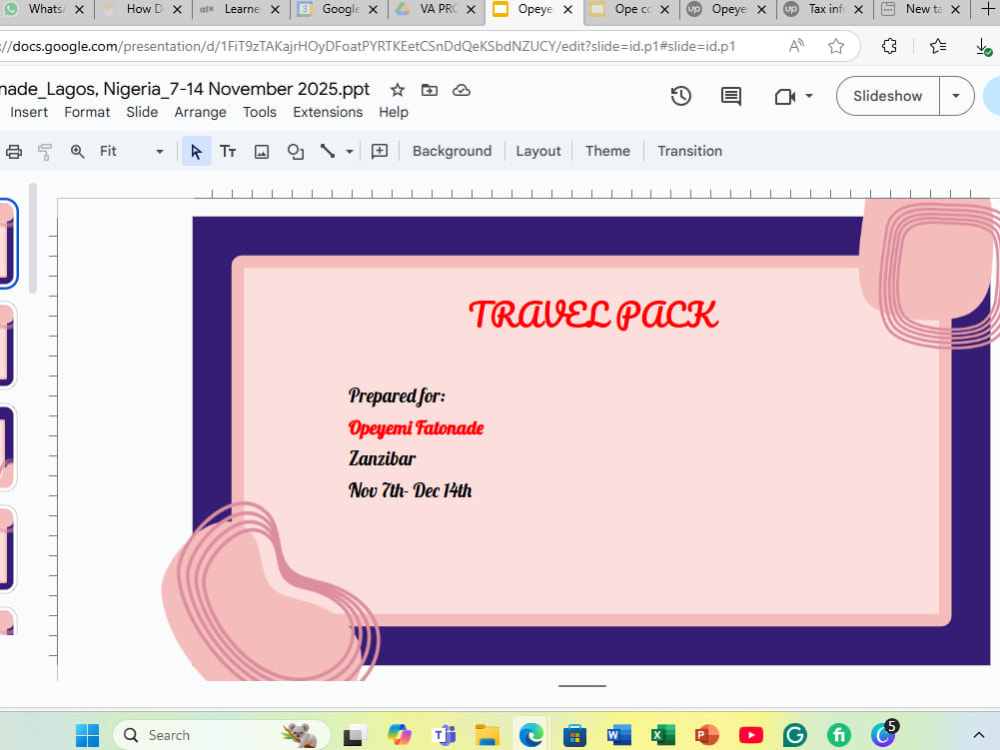Select the Paint format icon

click(x=45, y=152)
